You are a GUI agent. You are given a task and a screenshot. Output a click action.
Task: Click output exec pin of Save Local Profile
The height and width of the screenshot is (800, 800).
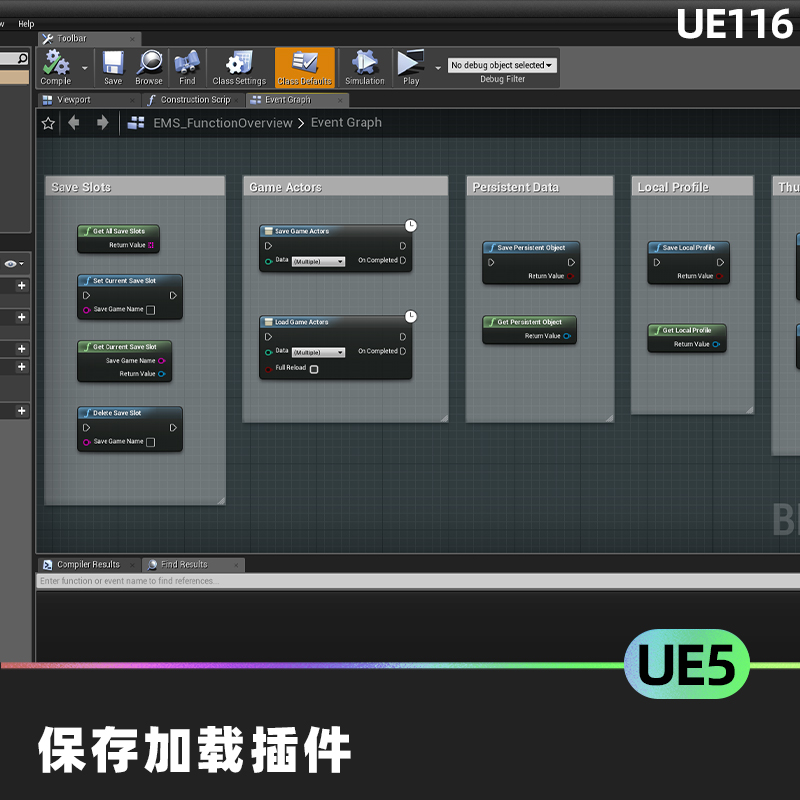[x=720, y=263]
